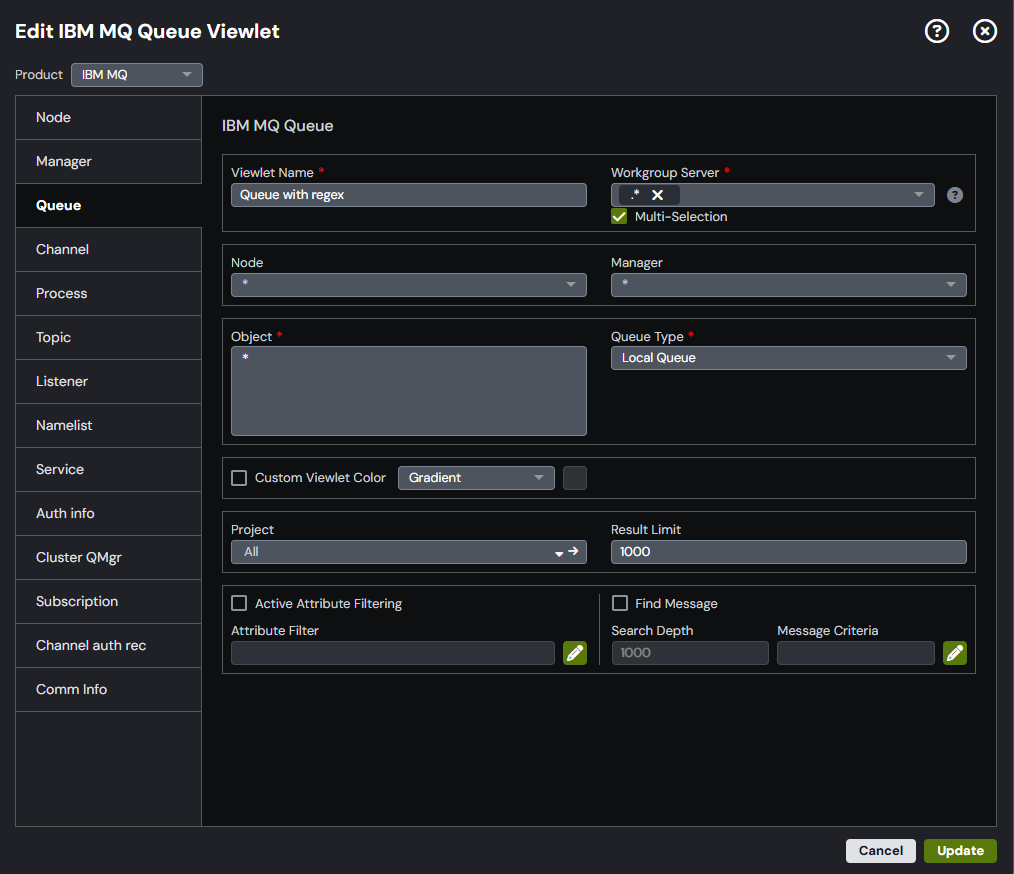Image resolution: width=1014 pixels, height=874 pixels.
Task: Click the custom viewlet color swatch
Action: 575,478
